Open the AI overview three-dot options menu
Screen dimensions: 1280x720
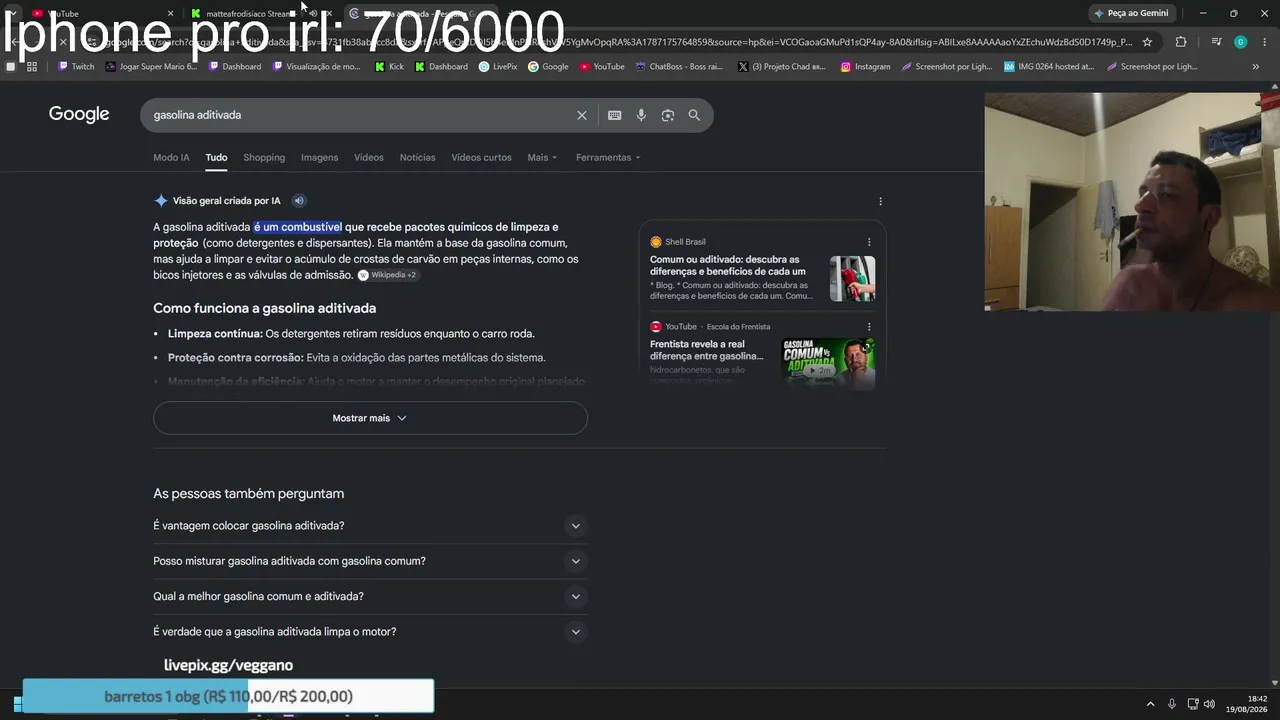(880, 201)
